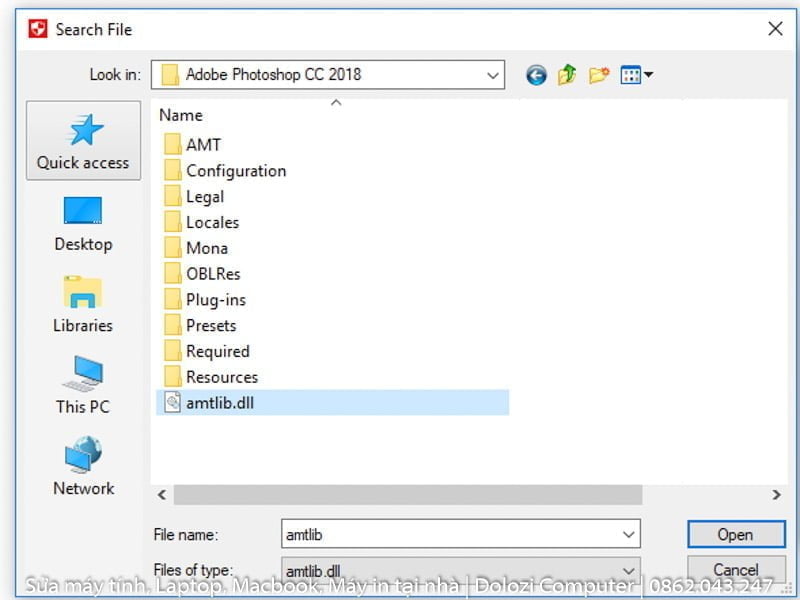Click the right arrow on horizontal scrollbar
This screenshot has width=800, height=600.
[778, 494]
